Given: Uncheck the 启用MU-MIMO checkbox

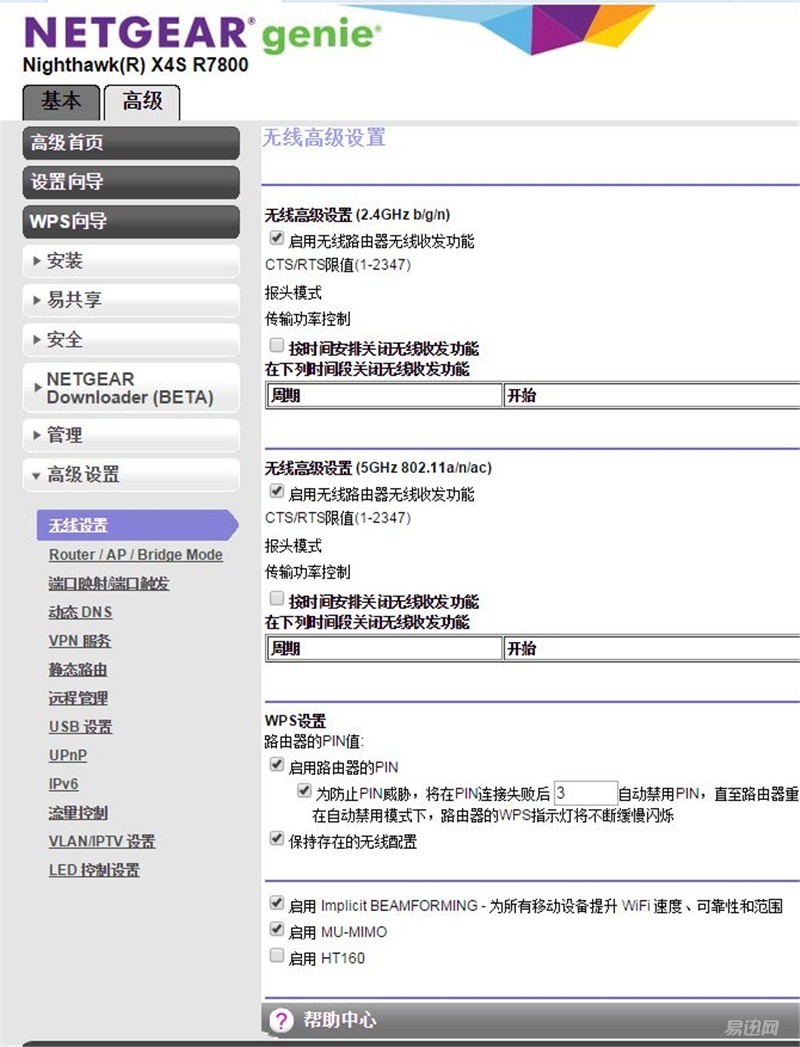Looking at the screenshot, I should point(276,929).
